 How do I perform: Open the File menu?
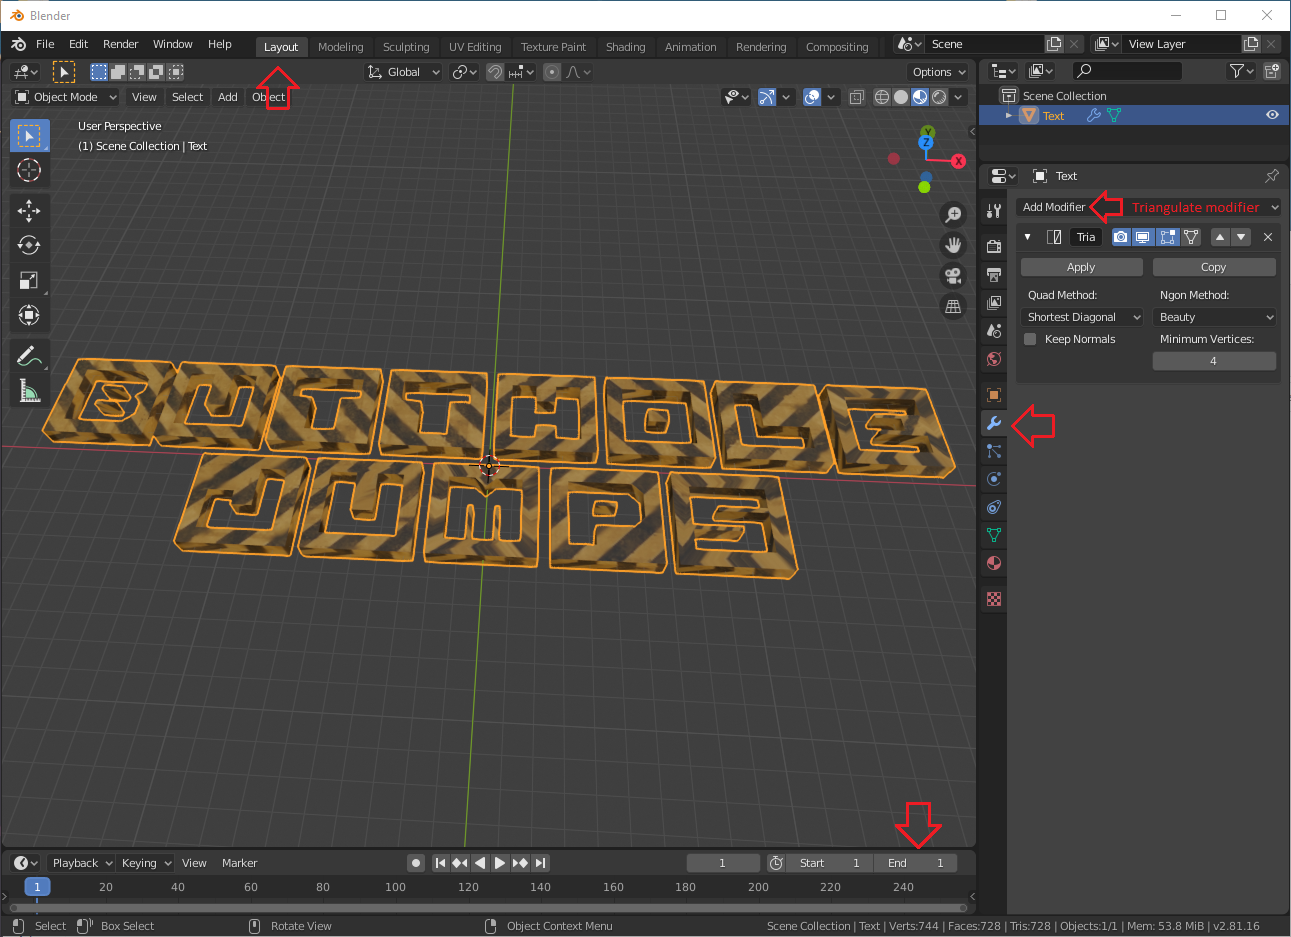click(45, 44)
